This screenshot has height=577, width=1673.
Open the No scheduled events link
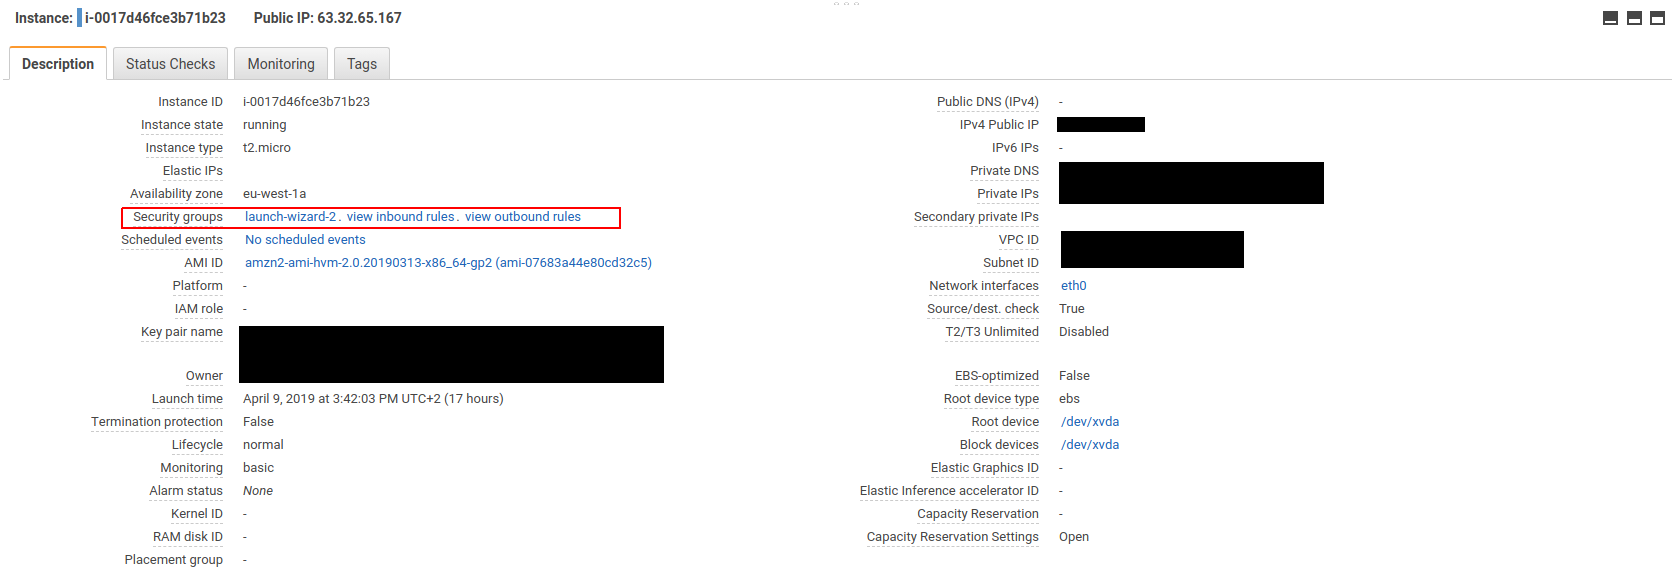coord(305,240)
